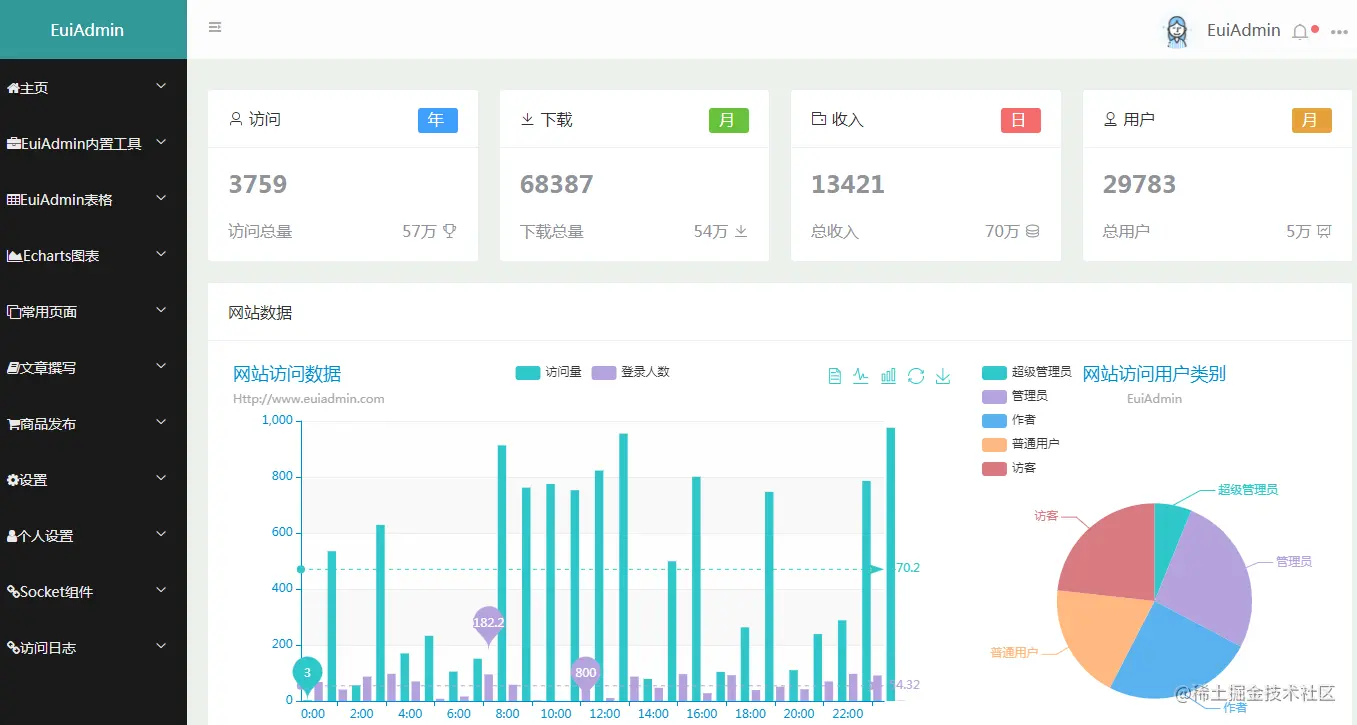Click the 月 badge on 下载 card
Viewport: 1357px width, 725px height.
point(728,120)
